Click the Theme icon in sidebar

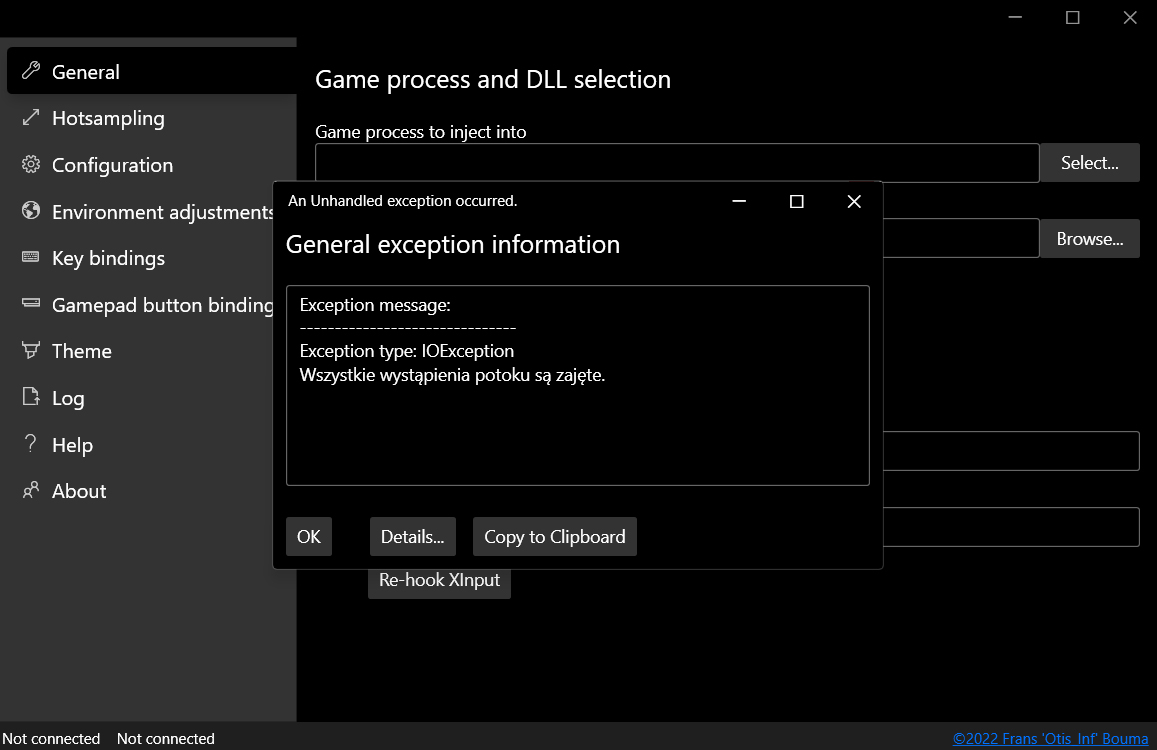31,350
